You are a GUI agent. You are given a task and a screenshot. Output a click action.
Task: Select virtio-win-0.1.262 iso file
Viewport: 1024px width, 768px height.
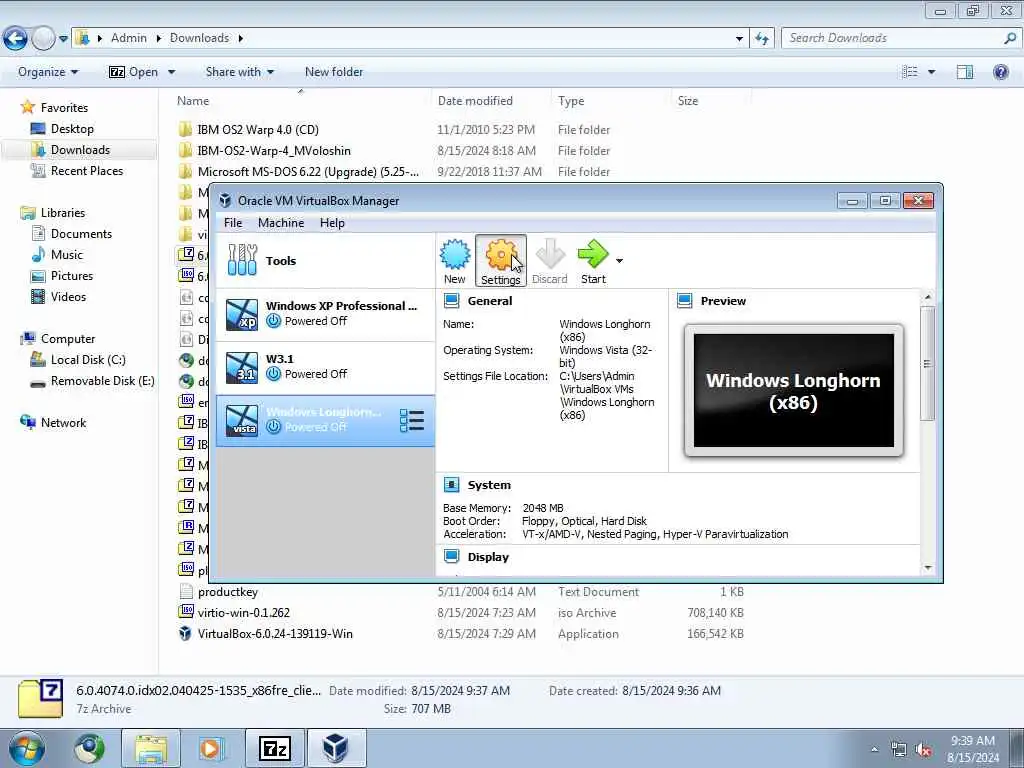[x=244, y=613]
